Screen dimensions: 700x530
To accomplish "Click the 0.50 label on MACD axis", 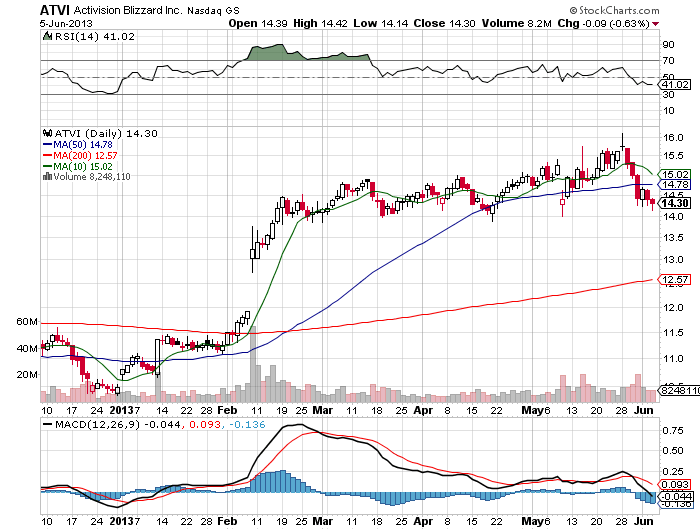I will (673, 451).
